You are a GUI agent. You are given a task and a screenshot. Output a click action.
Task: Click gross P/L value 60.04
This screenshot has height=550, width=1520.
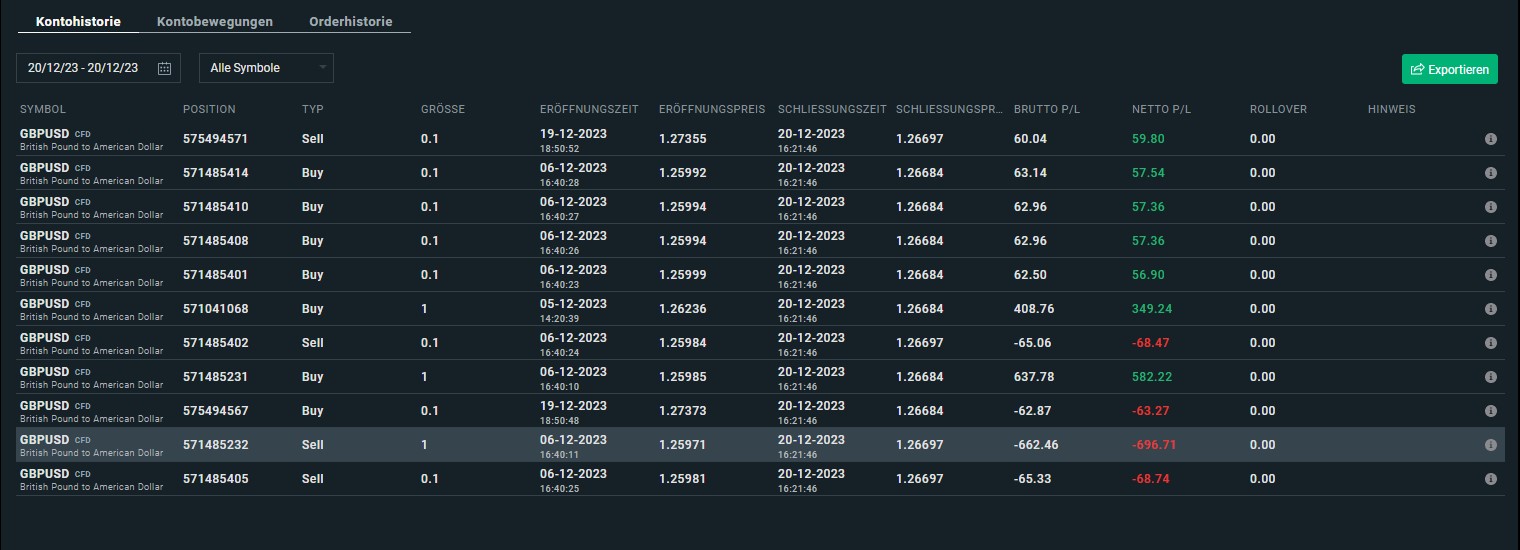[1030, 139]
